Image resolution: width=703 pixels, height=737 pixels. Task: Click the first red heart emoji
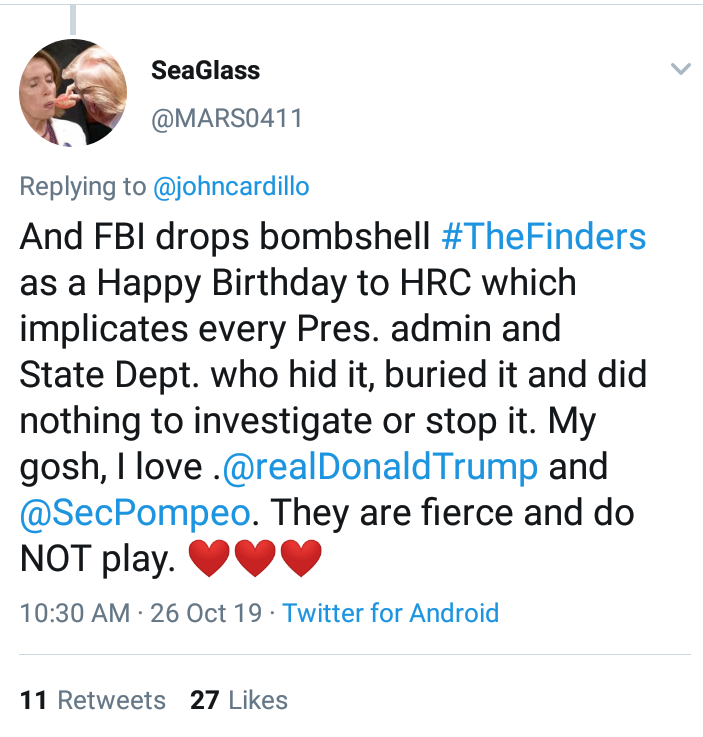pyautogui.click(x=209, y=558)
